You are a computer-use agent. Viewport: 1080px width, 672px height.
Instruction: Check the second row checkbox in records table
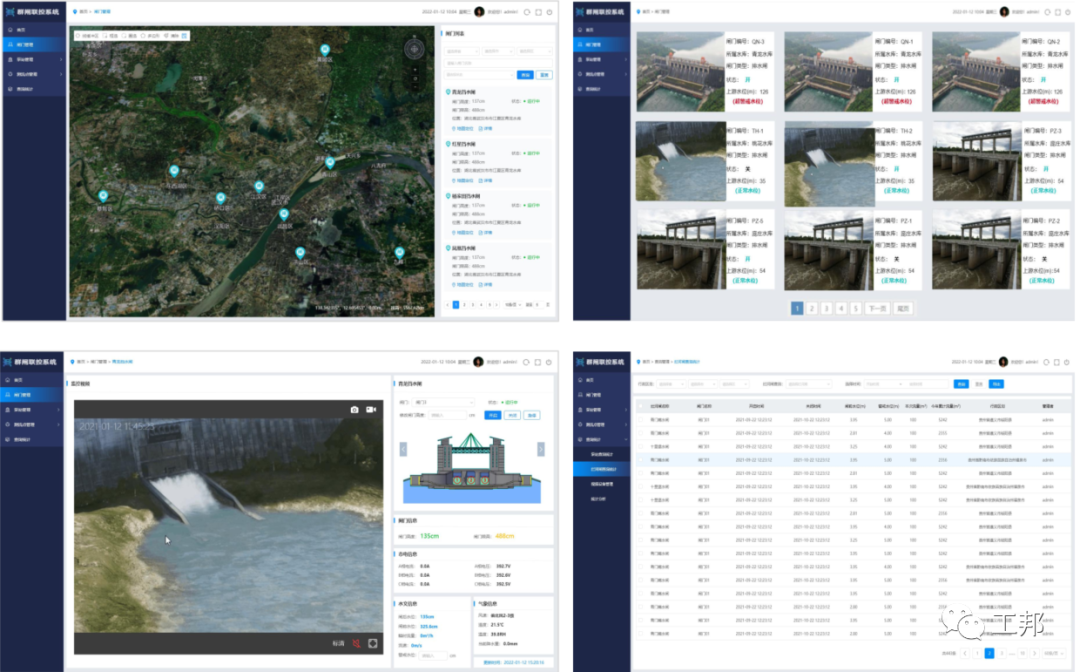click(641, 433)
